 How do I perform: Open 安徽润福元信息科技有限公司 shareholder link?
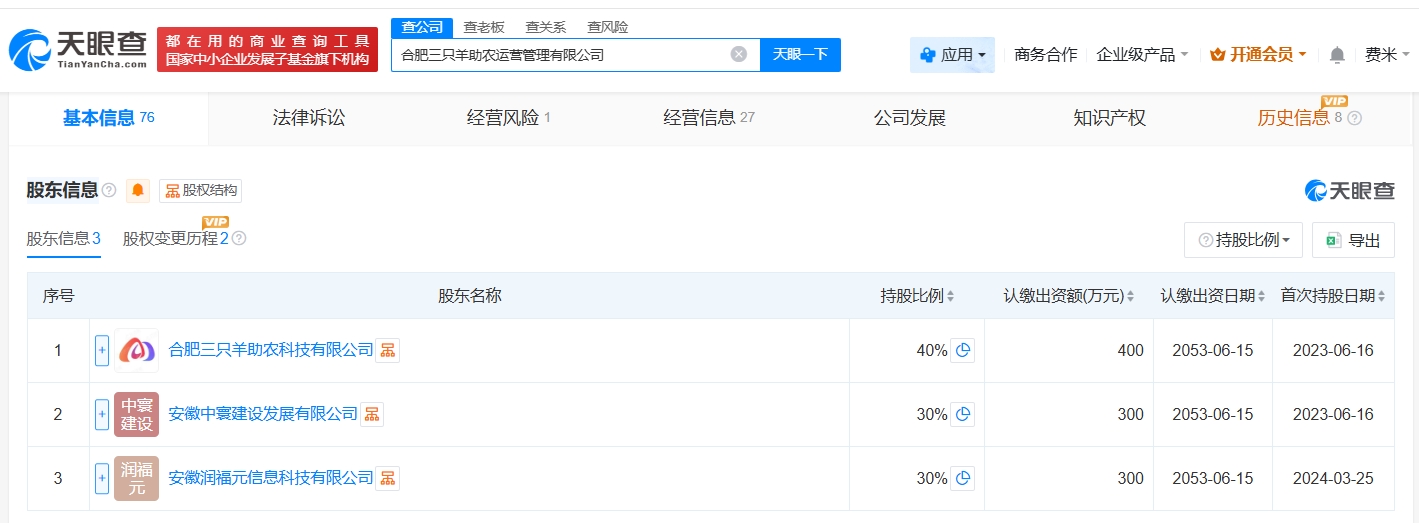click(x=270, y=478)
